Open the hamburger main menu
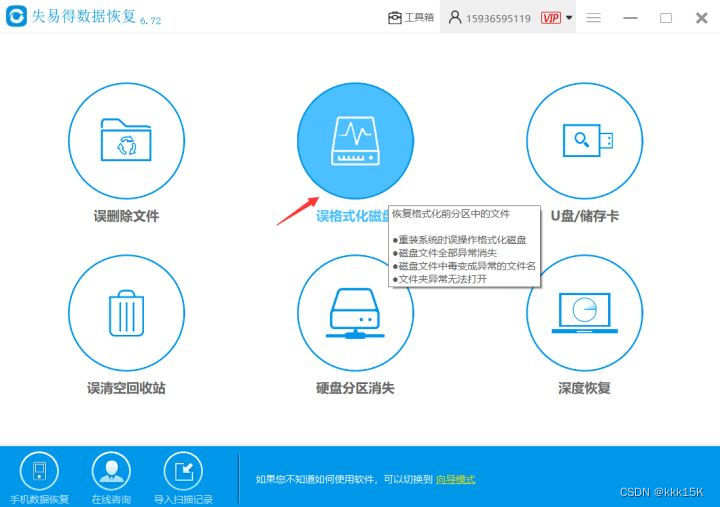This screenshot has width=720, height=507. pyautogui.click(x=593, y=18)
